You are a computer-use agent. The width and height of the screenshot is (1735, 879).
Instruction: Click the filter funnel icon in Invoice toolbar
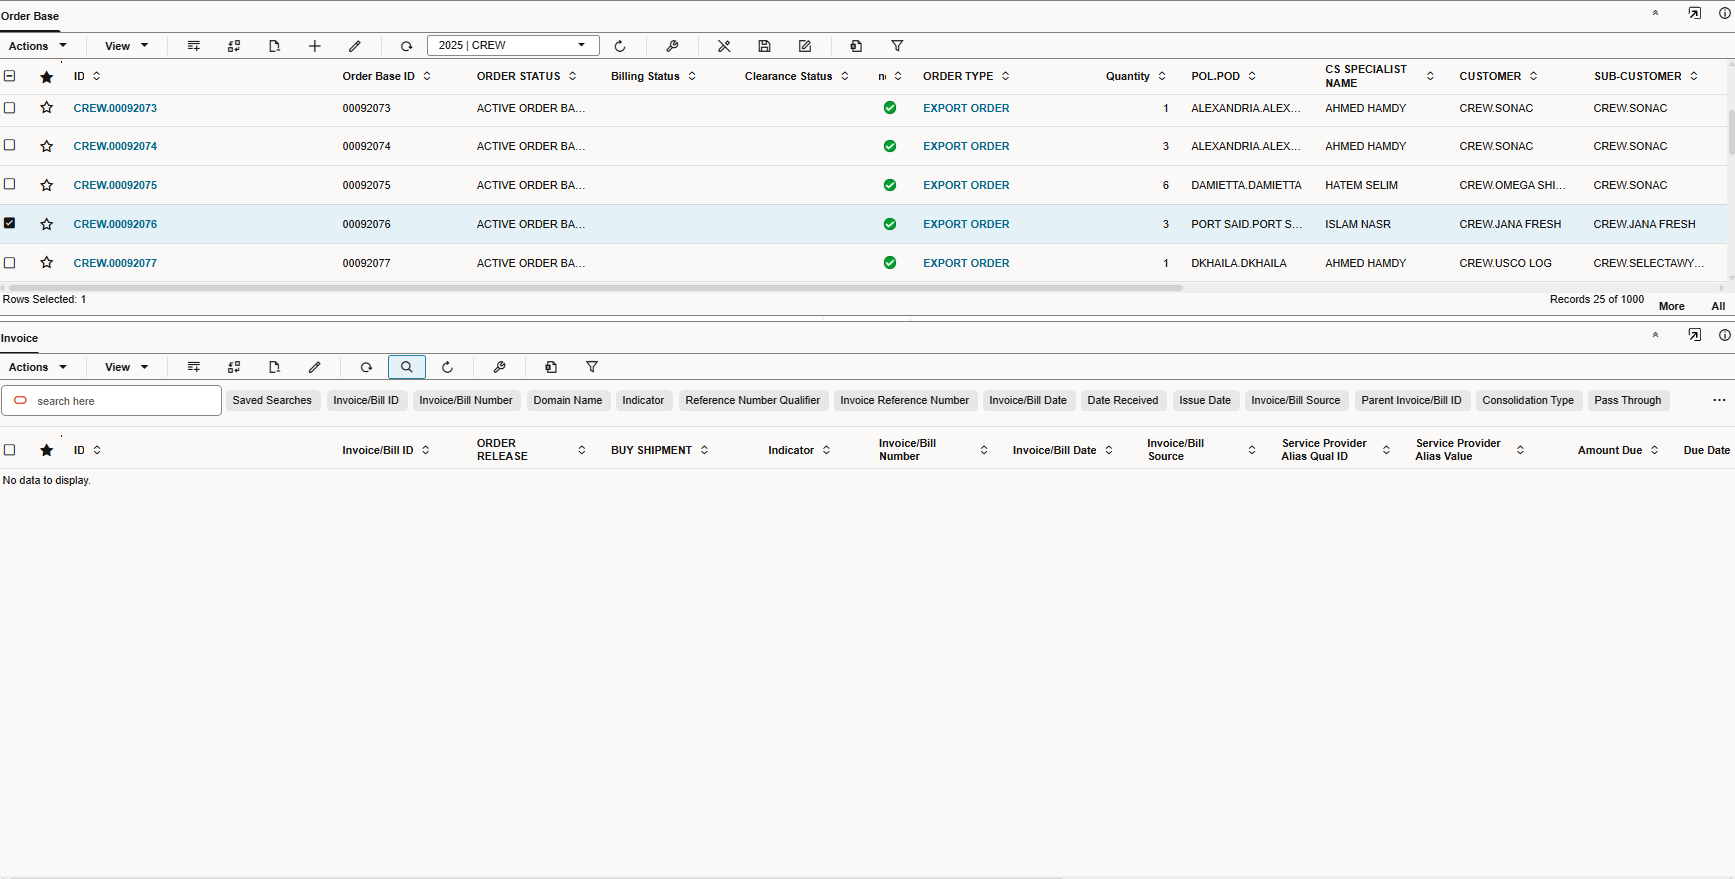592,367
